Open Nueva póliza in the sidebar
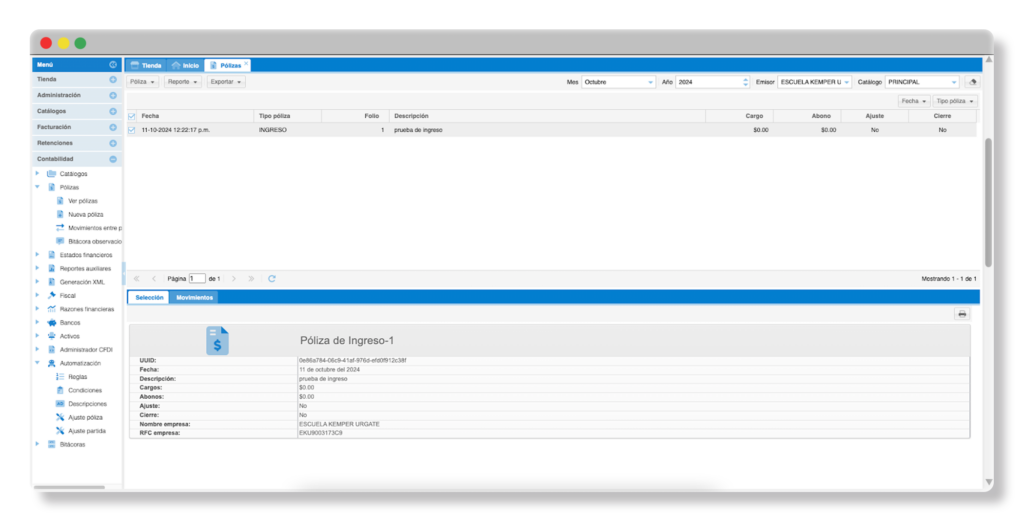Screen dimensions: 1024x531 click(x=84, y=214)
